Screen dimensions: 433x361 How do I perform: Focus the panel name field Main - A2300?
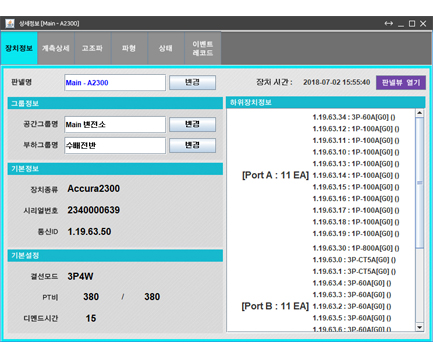tap(115, 83)
